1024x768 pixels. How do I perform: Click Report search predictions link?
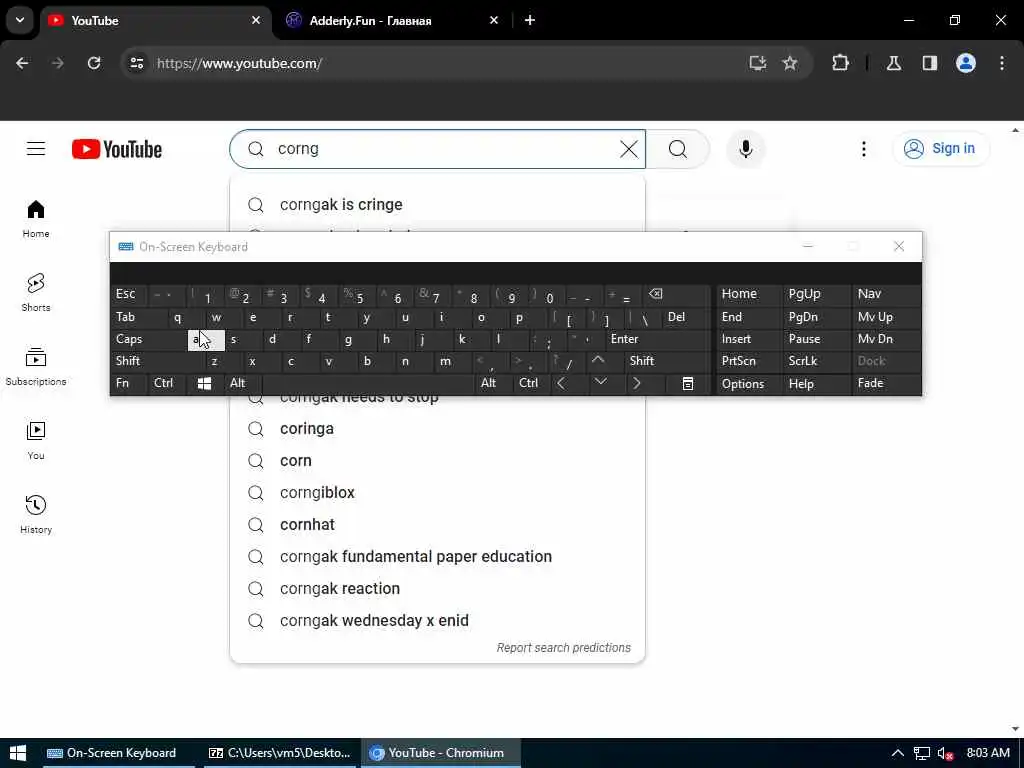564,648
